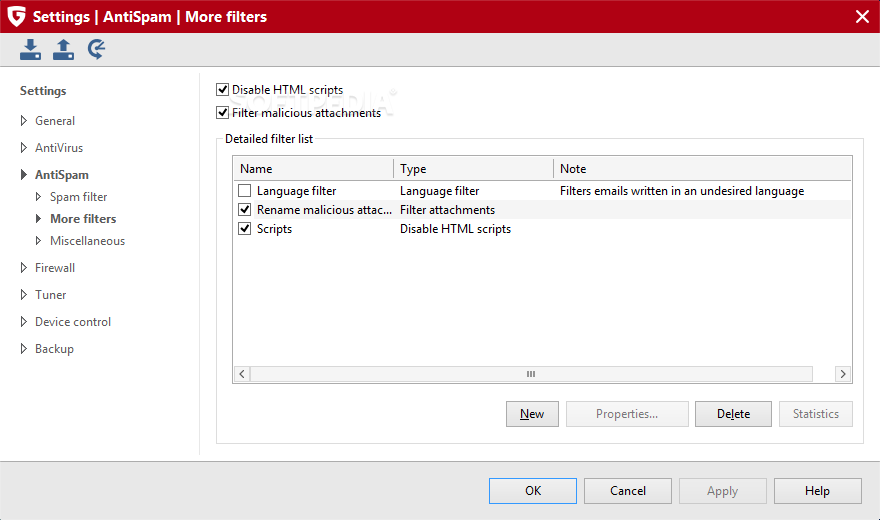Click the Apply button

coord(722,491)
